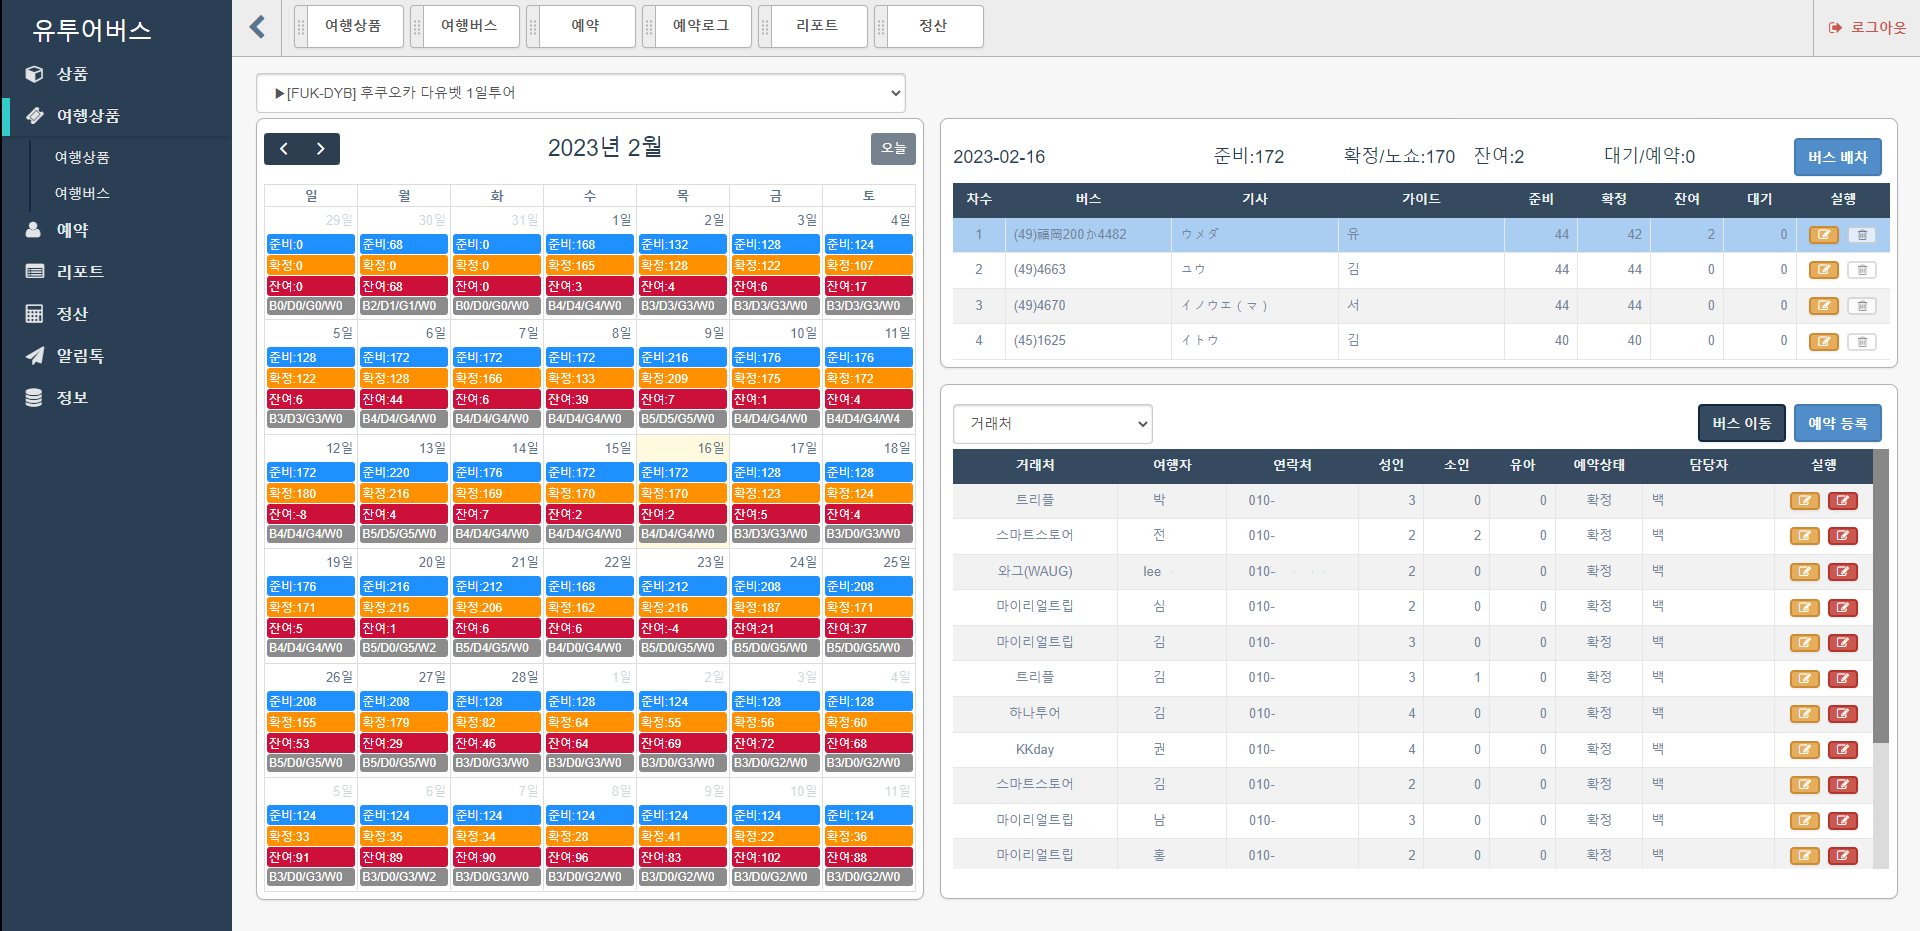
Task: Expand the 여행상품 sidebar section
Action: pyautogui.click(x=88, y=116)
